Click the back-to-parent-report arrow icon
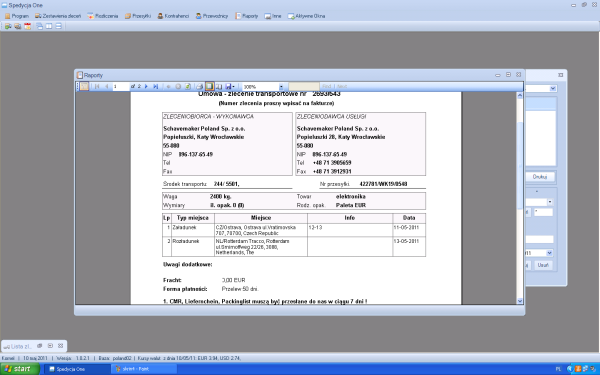600x375 pixels. click(x=168, y=86)
